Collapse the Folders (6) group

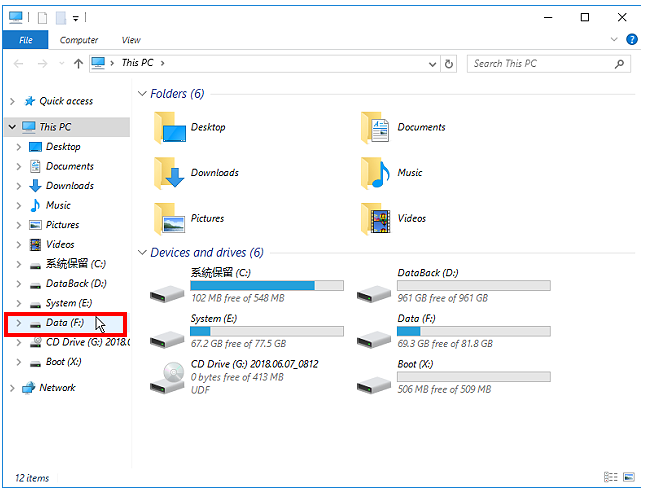coord(142,94)
